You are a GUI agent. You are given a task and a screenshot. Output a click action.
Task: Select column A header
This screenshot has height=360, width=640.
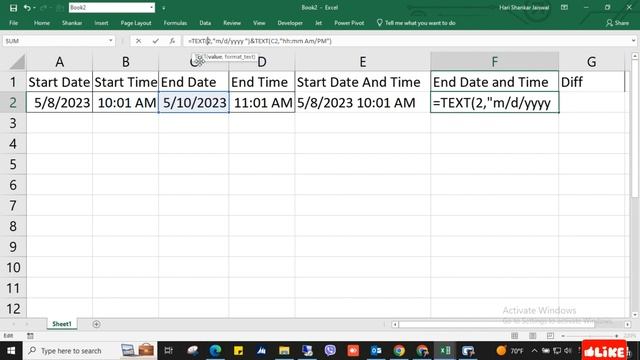pos(60,62)
